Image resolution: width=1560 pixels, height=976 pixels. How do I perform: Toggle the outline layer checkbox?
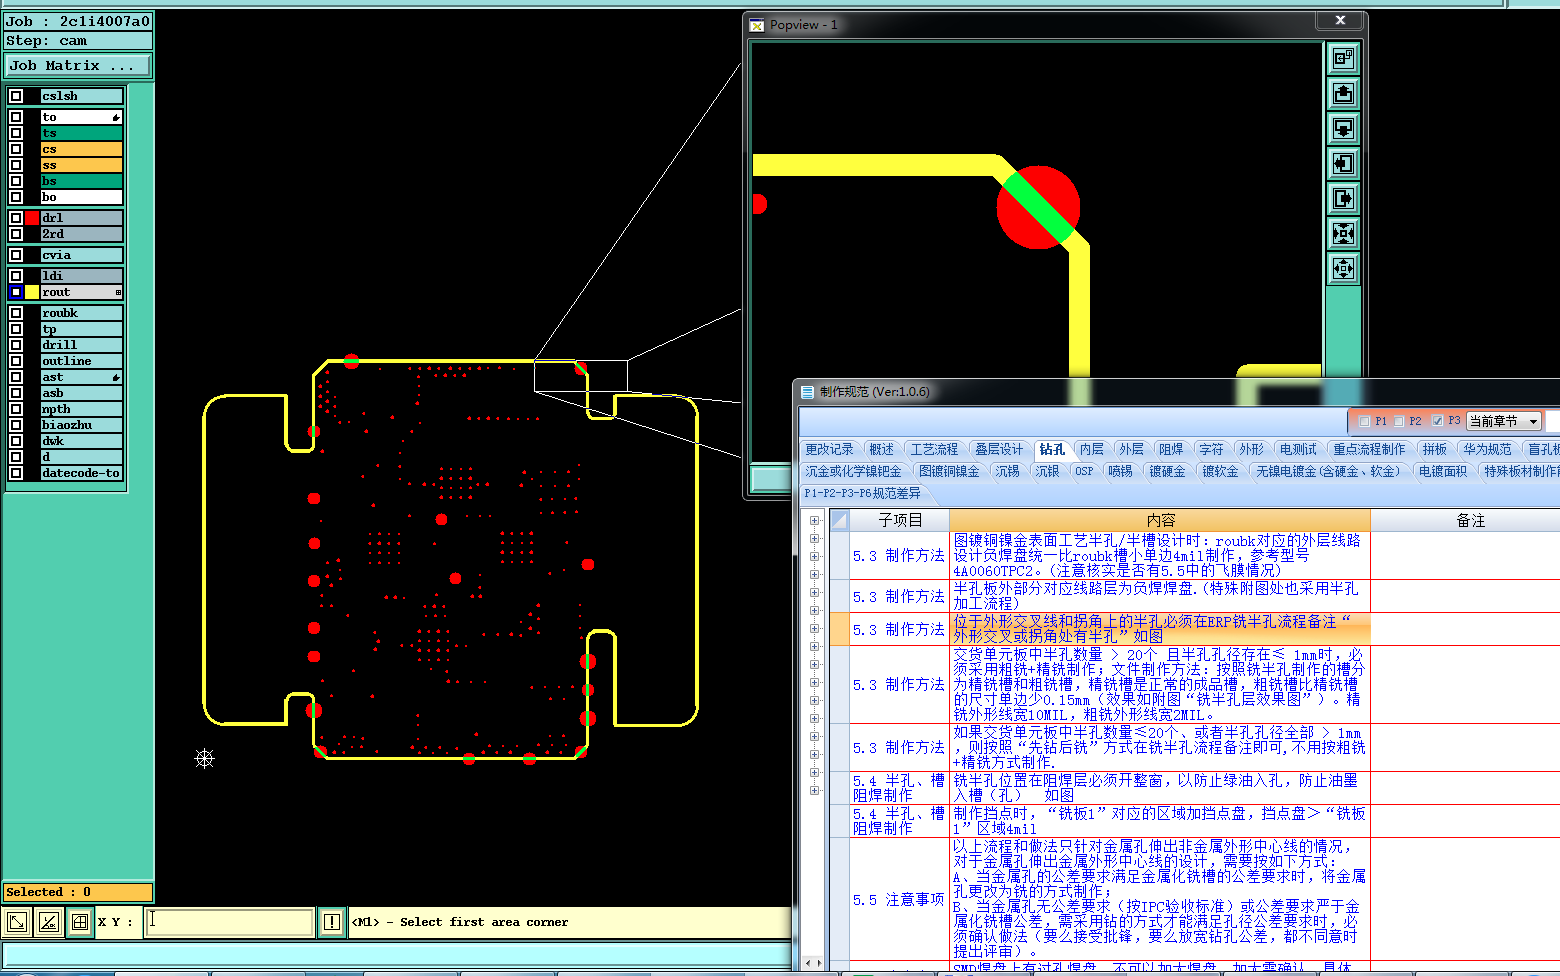[x=16, y=361]
